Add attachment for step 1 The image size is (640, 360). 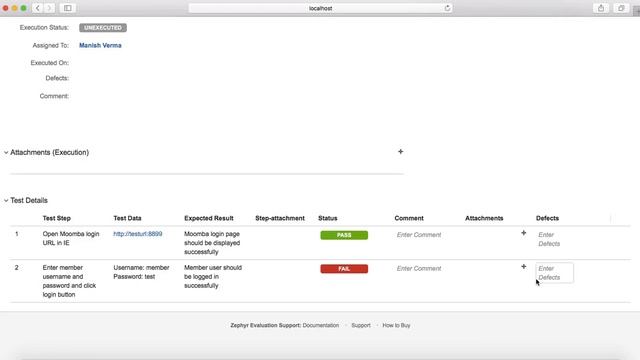click(524, 233)
